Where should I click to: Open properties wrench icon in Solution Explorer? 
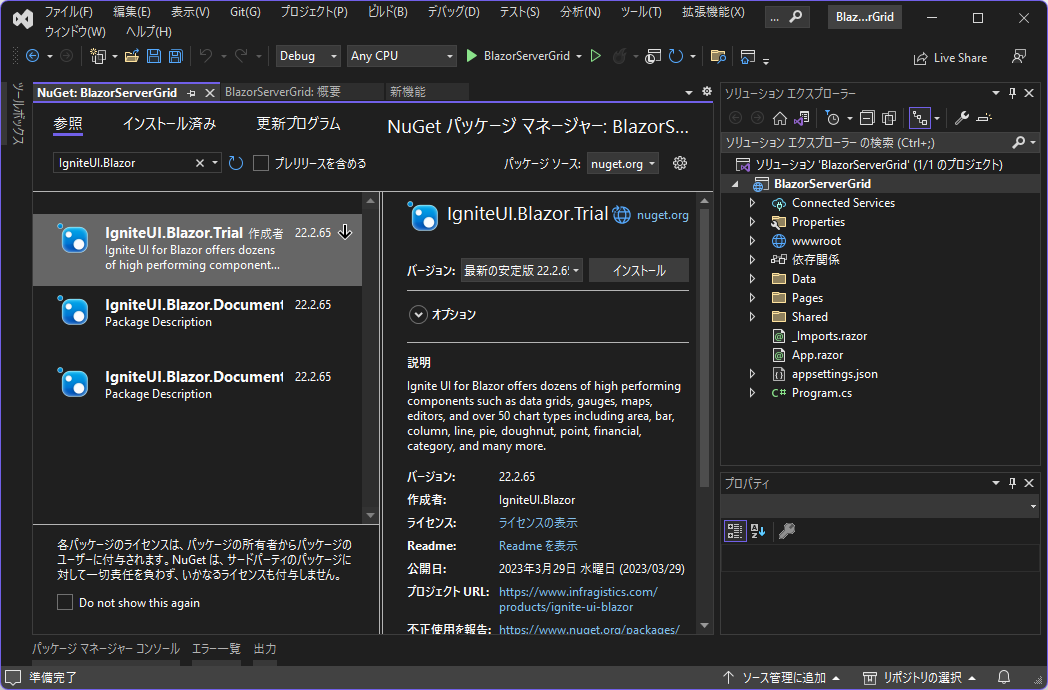click(961, 118)
